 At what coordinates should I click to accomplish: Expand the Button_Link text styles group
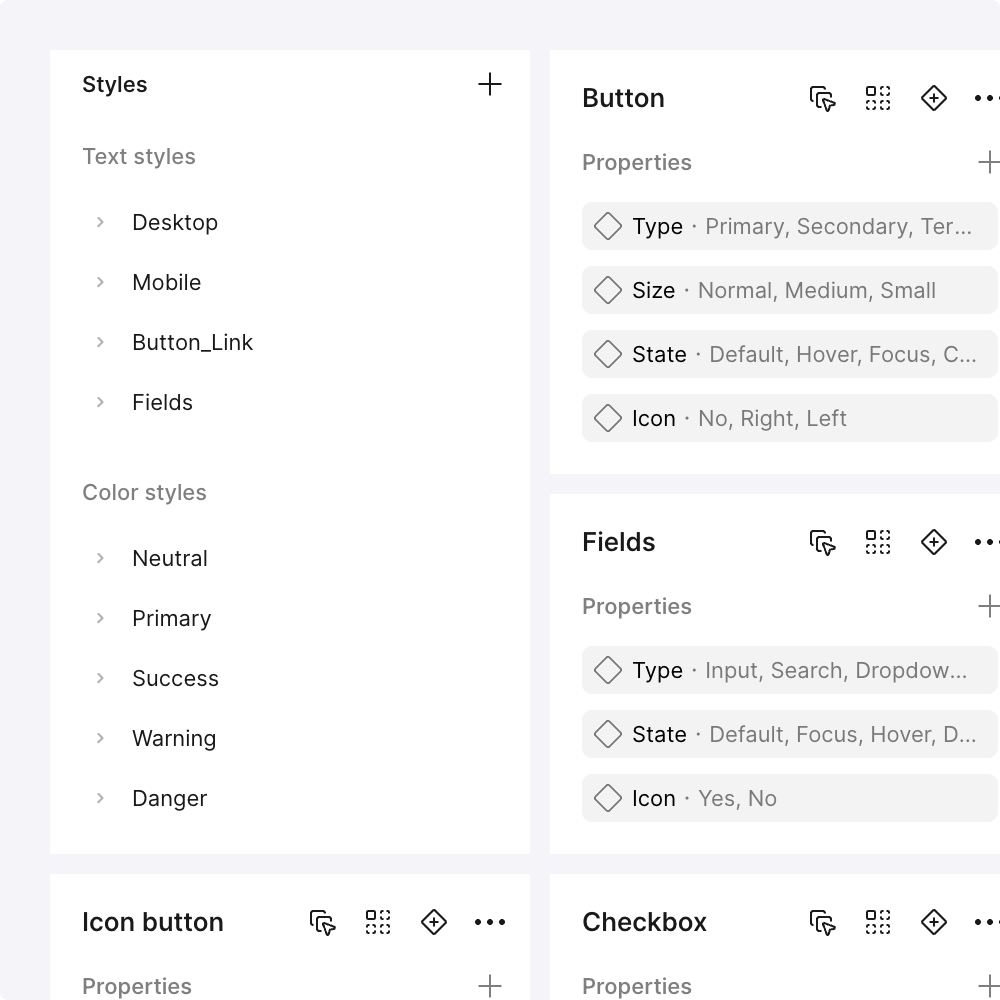[x=100, y=342]
